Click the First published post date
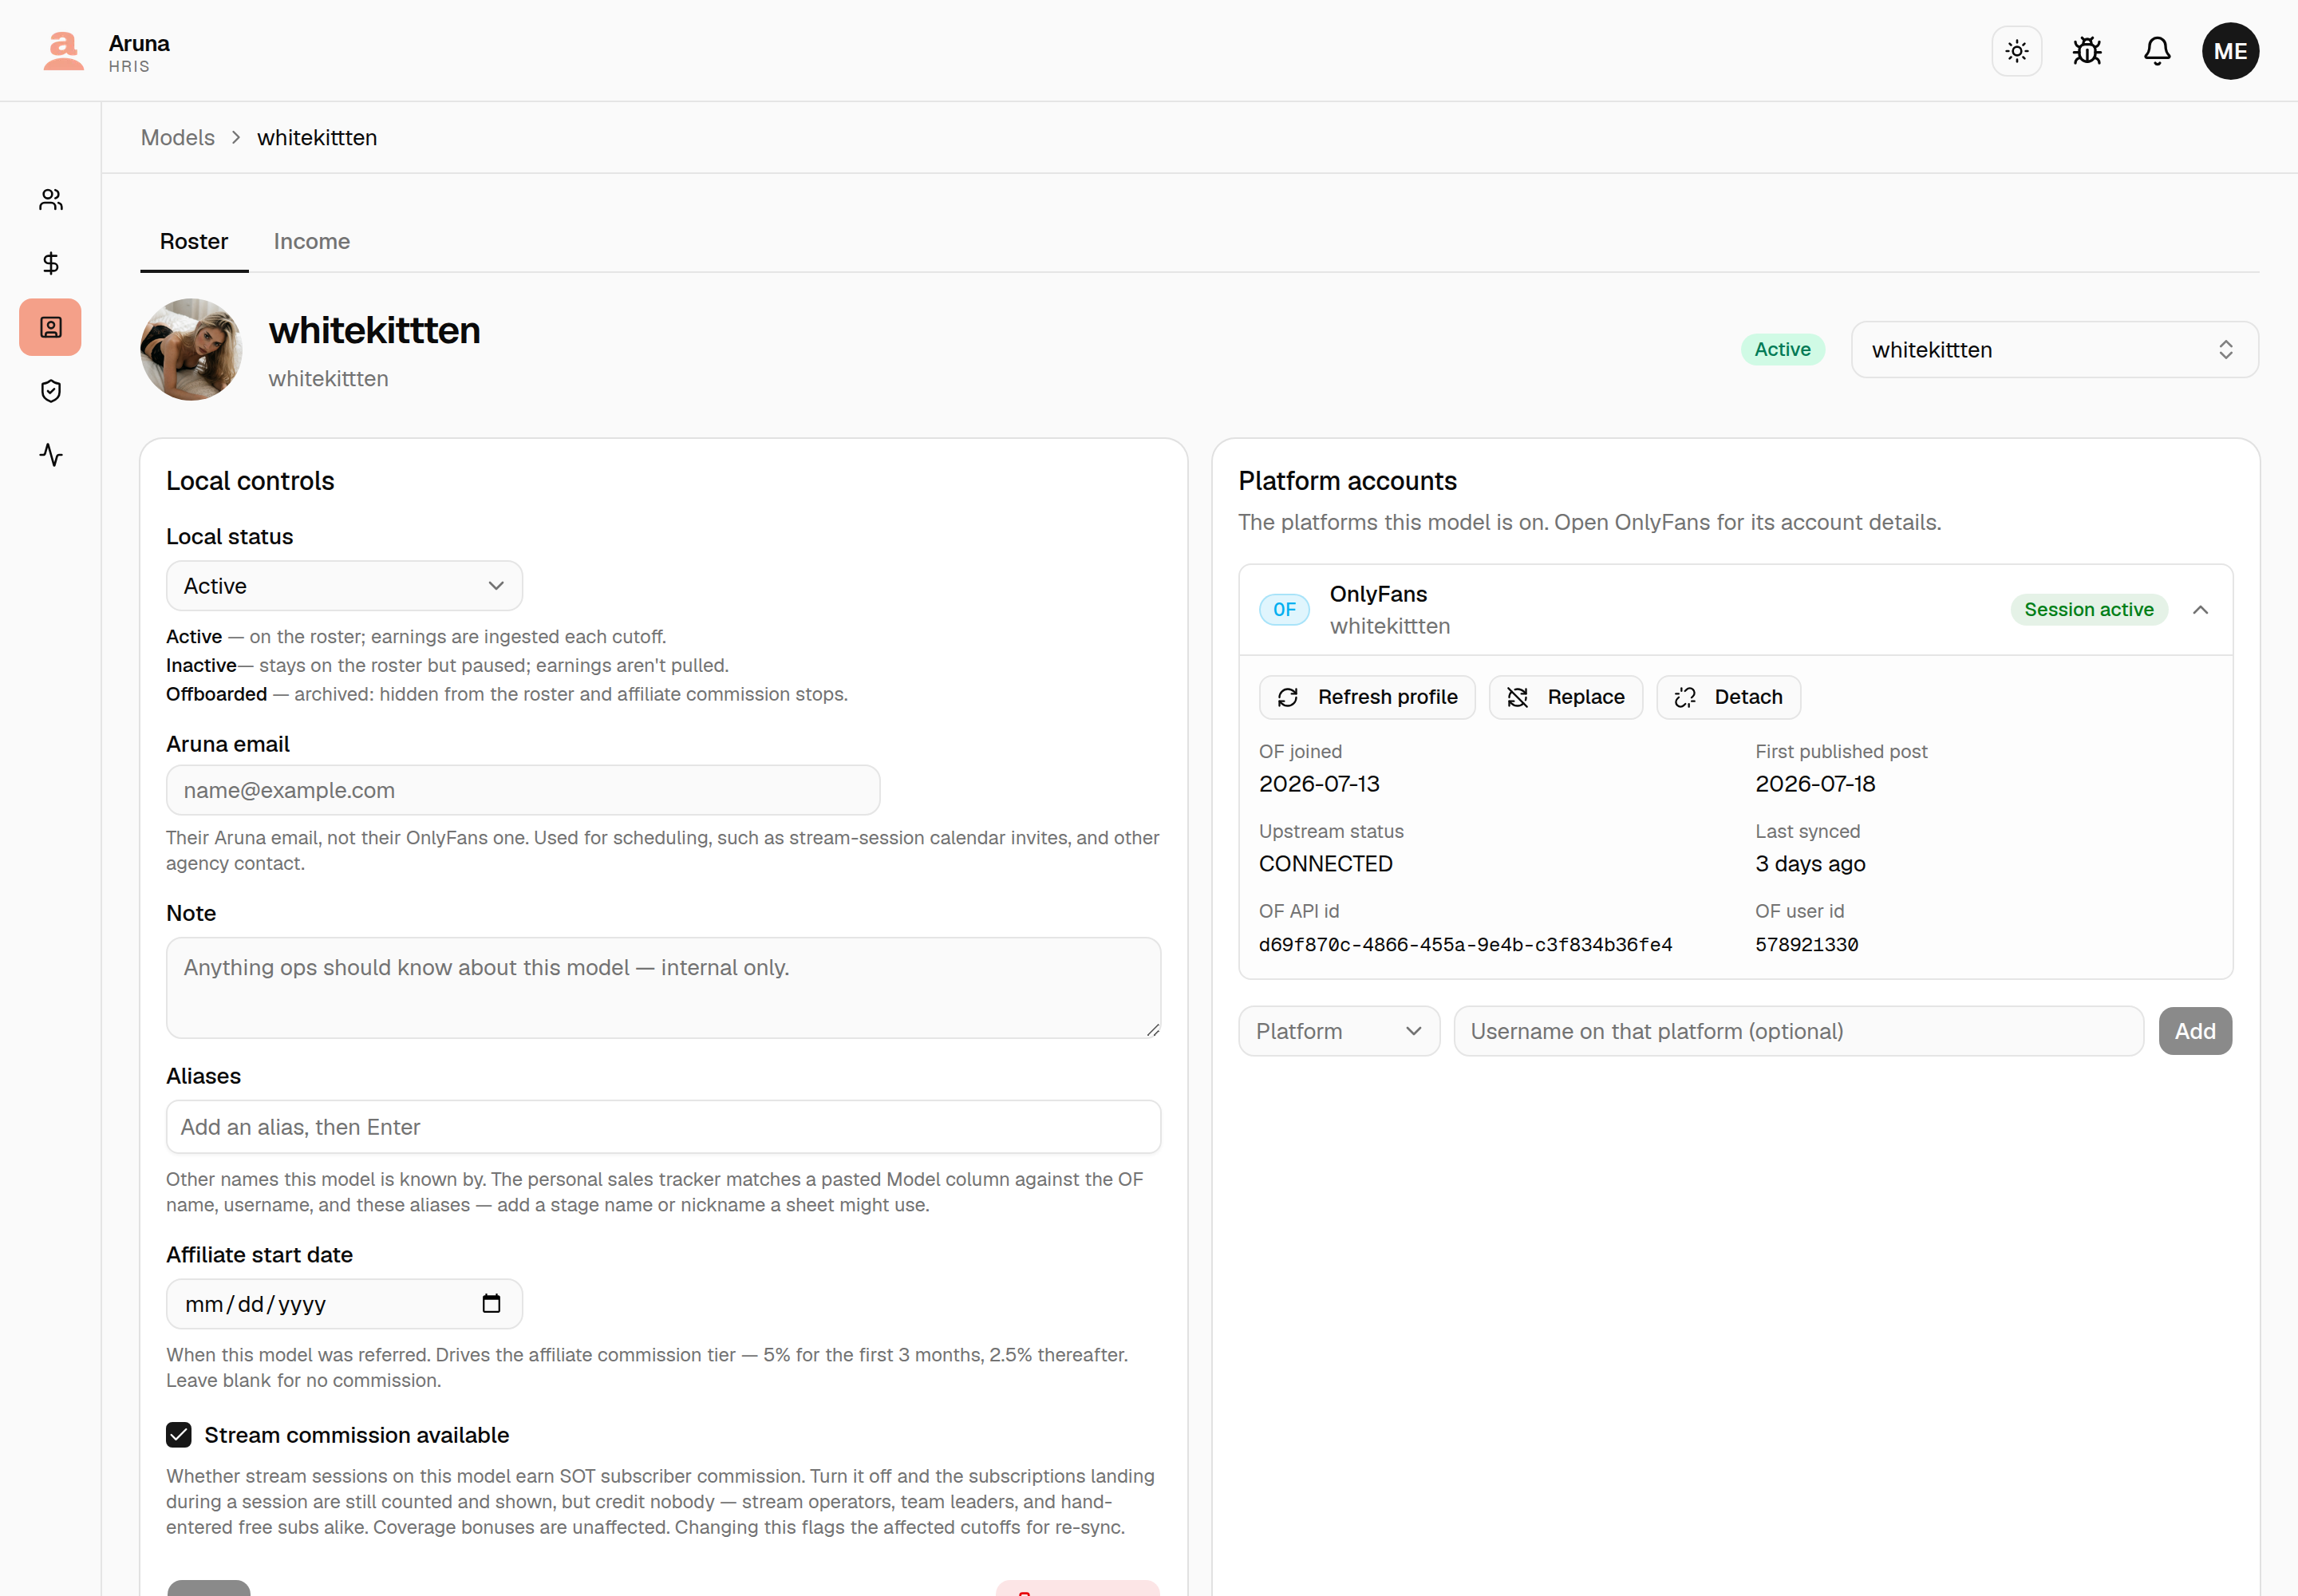This screenshot has width=2298, height=1596. pyautogui.click(x=1815, y=784)
